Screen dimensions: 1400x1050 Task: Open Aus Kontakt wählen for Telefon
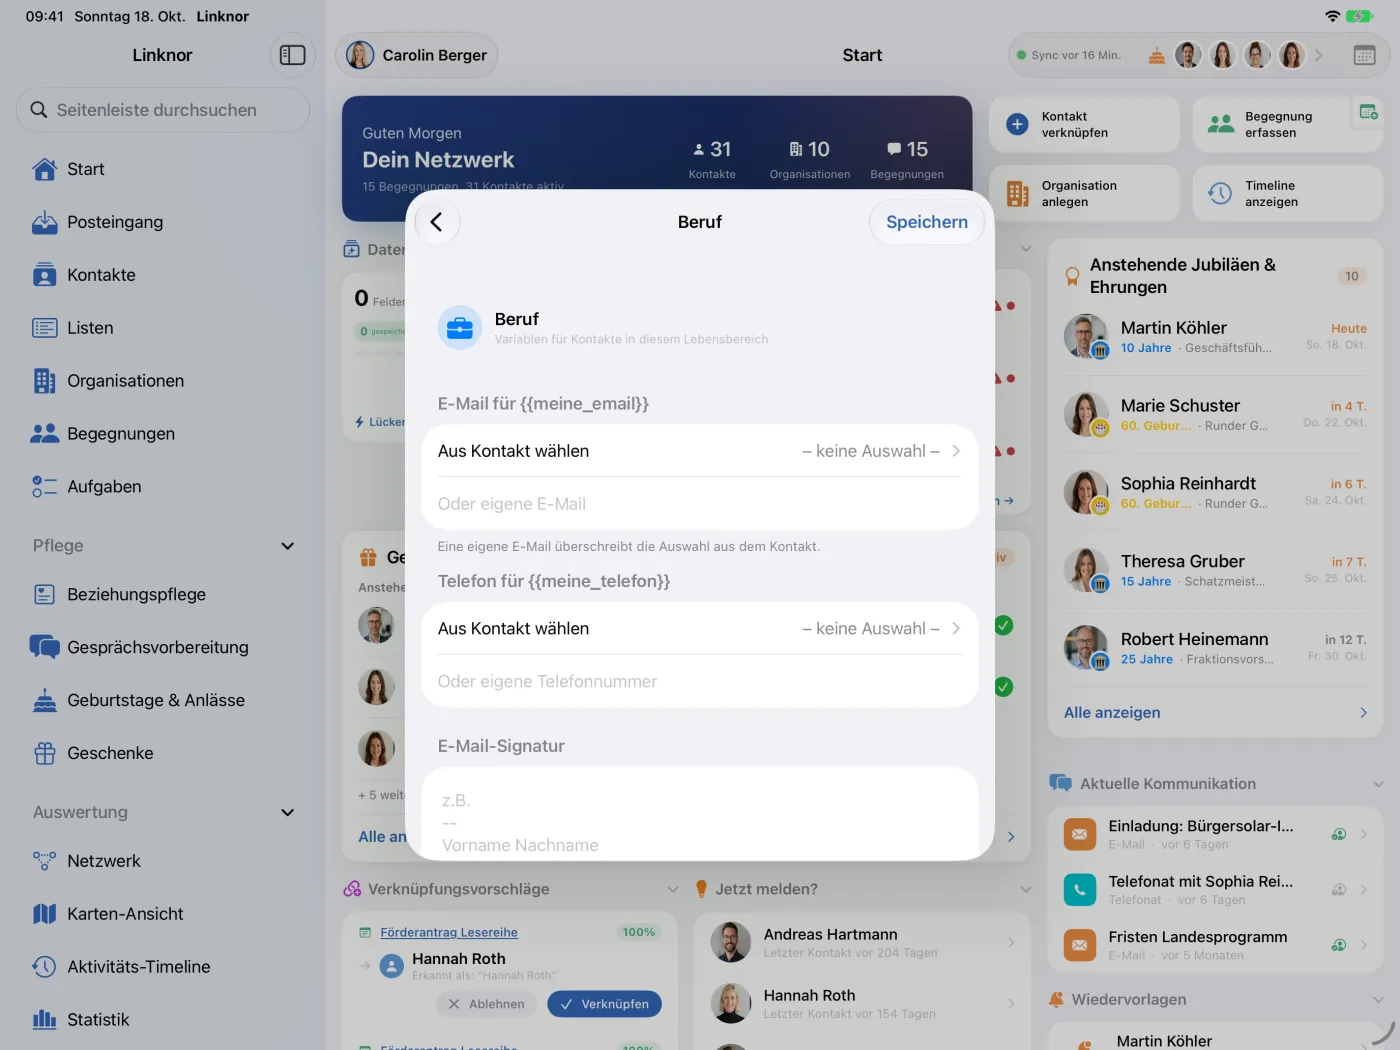pos(699,628)
